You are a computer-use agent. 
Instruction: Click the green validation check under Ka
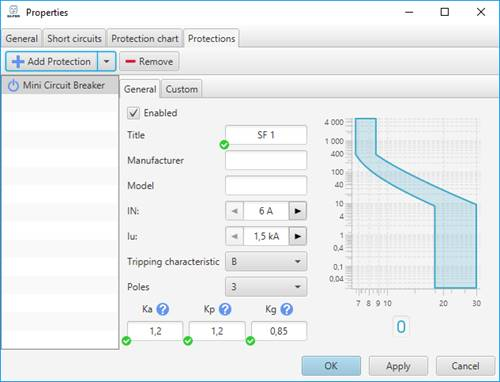(126, 341)
